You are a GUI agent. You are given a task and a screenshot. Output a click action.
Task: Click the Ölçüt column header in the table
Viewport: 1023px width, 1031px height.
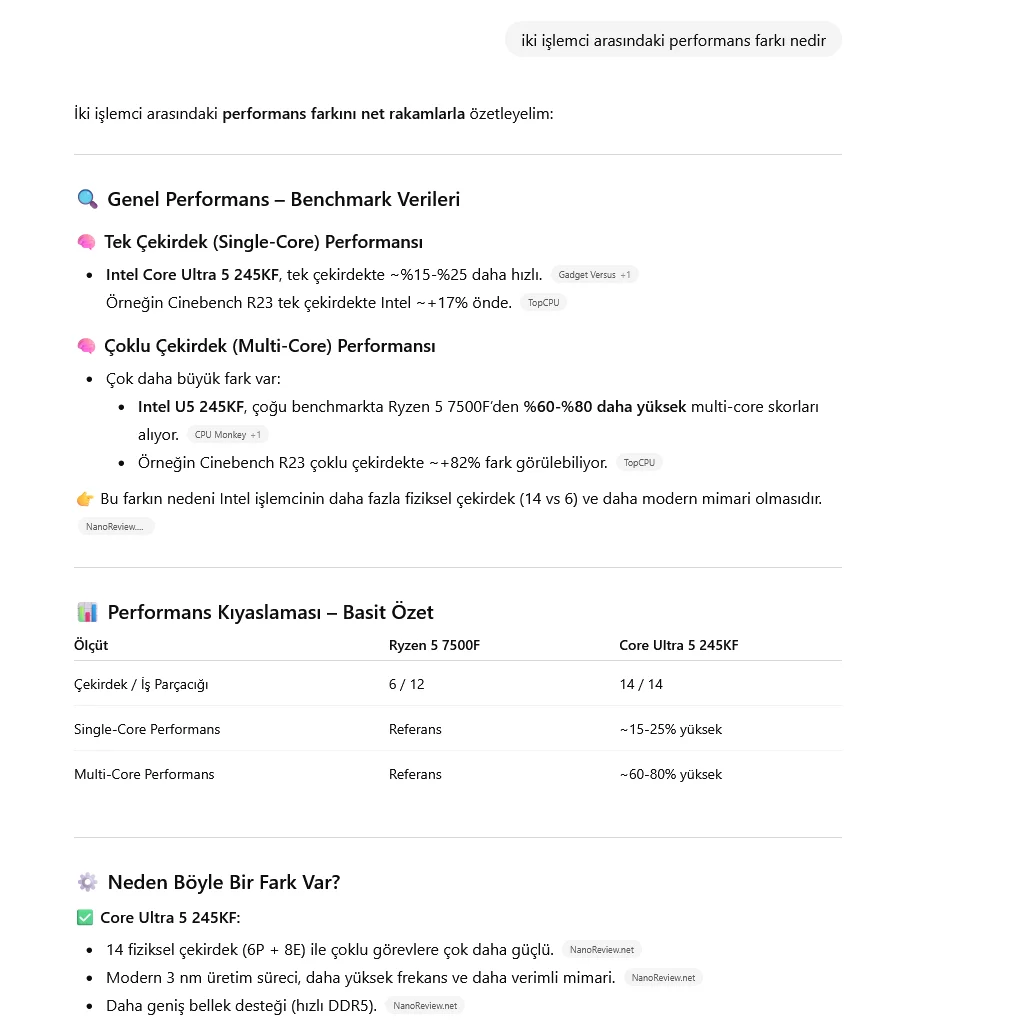point(91,646)
